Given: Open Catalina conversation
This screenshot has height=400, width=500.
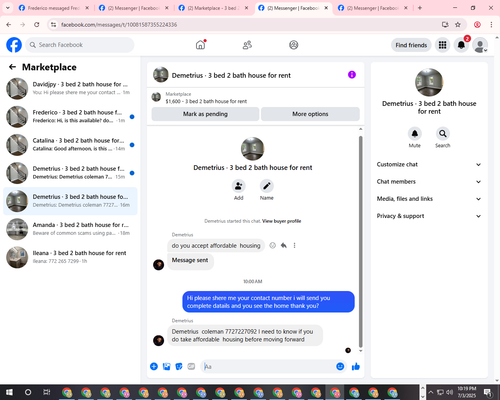Looking at the screenshot, I should click(x=70, y=144).
